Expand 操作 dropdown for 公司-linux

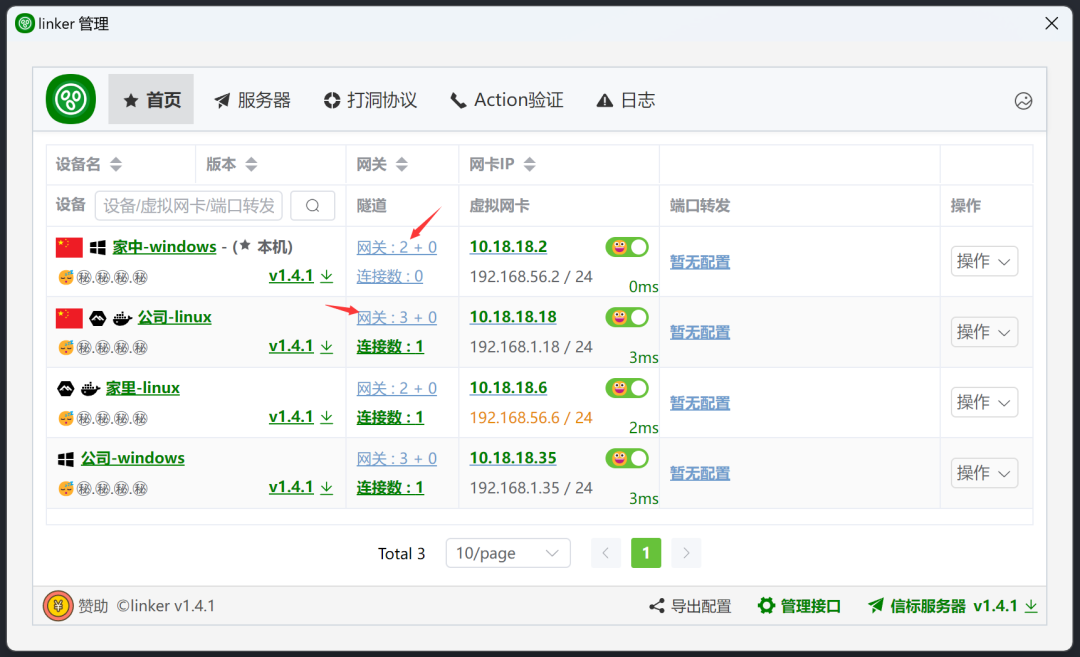point(984,332)
